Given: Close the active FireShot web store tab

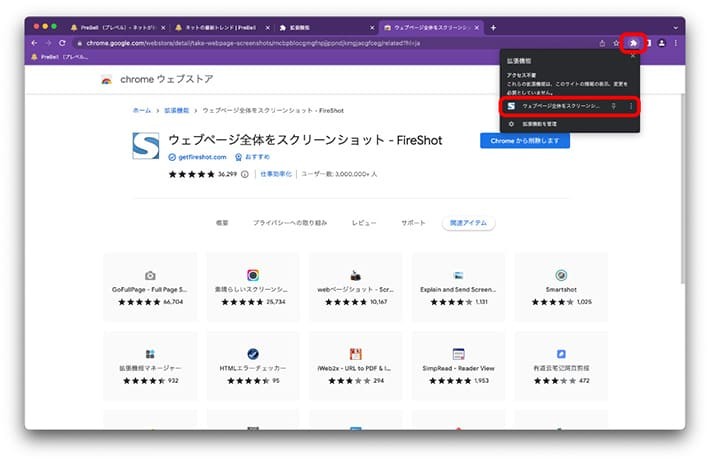Looking at the screenshot, I should (x=477, y=28).
